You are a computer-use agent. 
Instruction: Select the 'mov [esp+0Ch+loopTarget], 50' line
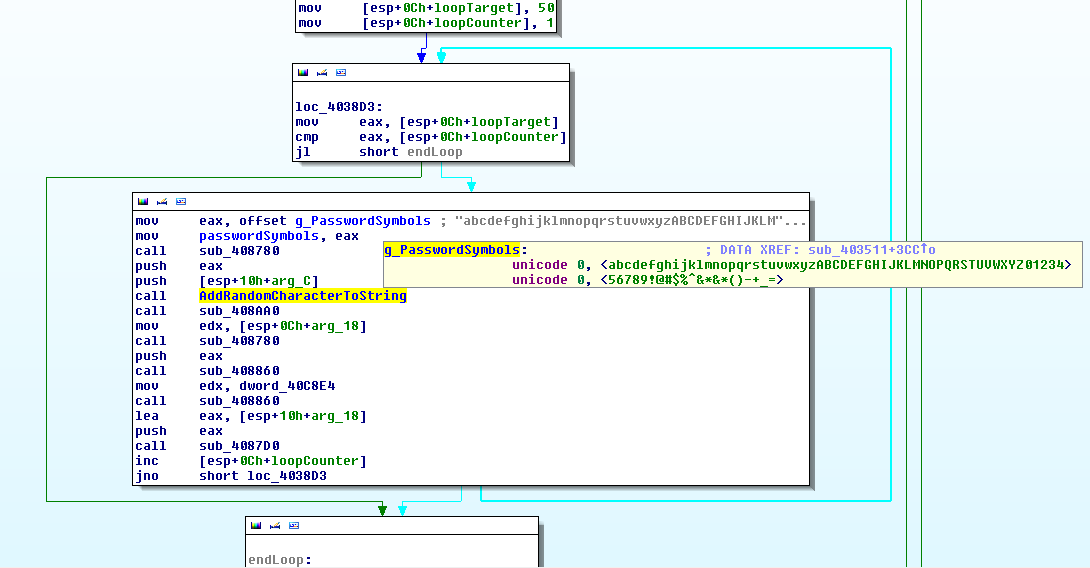[x=426, y=8]
